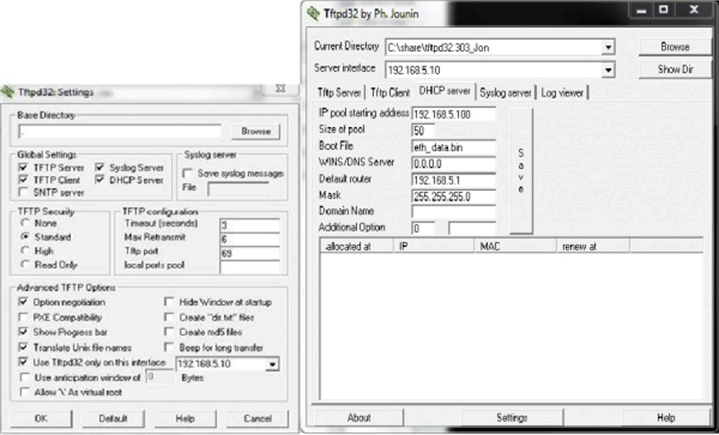Viewport: 719px width, 435px height.
Task: Toggle Use Tftpd32 only on this interface
Action: coord(23,362)
